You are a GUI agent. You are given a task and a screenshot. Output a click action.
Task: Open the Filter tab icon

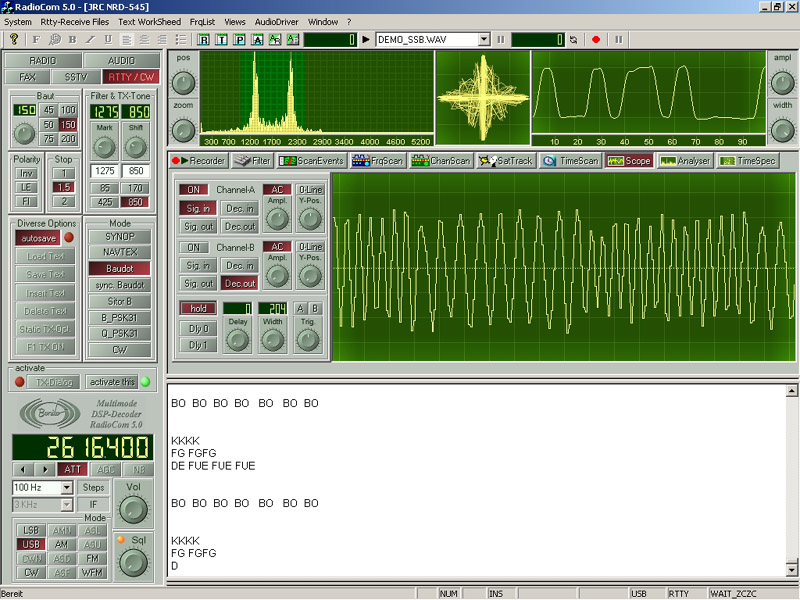(x=252, y=161)
